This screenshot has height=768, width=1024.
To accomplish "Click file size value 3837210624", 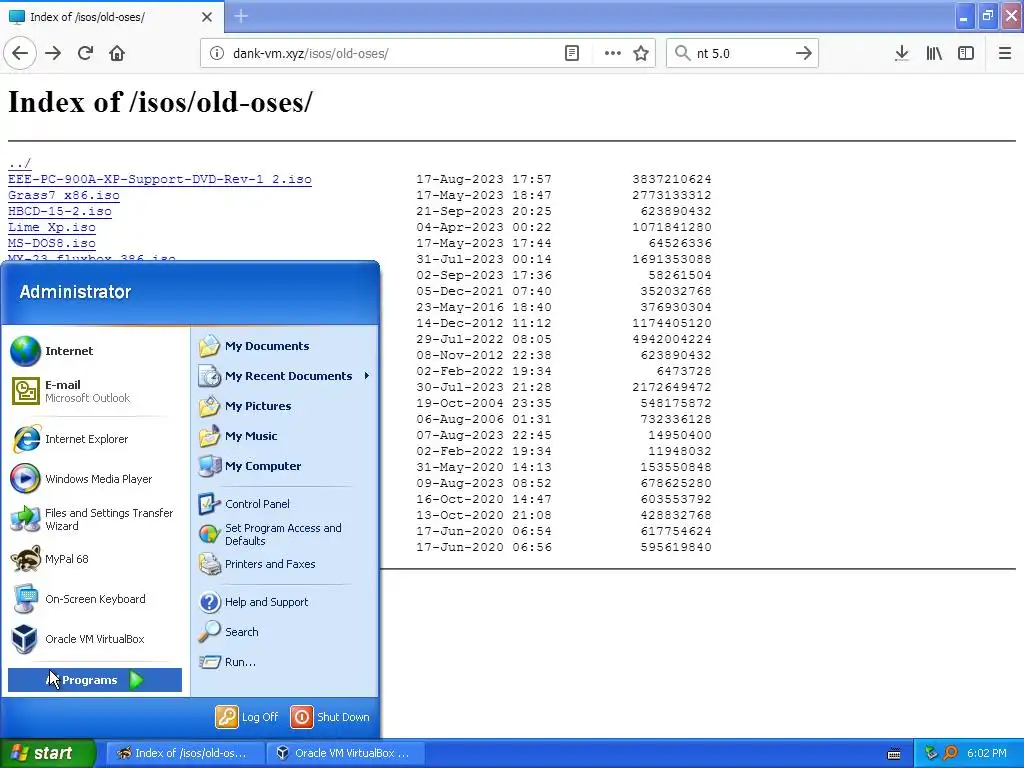I will [671, 179].
